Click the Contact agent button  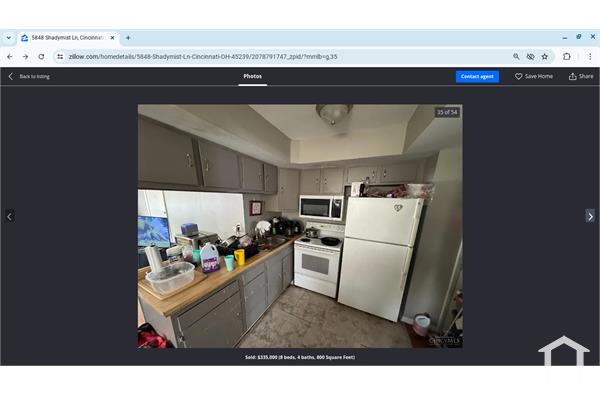pyautogui.click(x=477, y=77)
